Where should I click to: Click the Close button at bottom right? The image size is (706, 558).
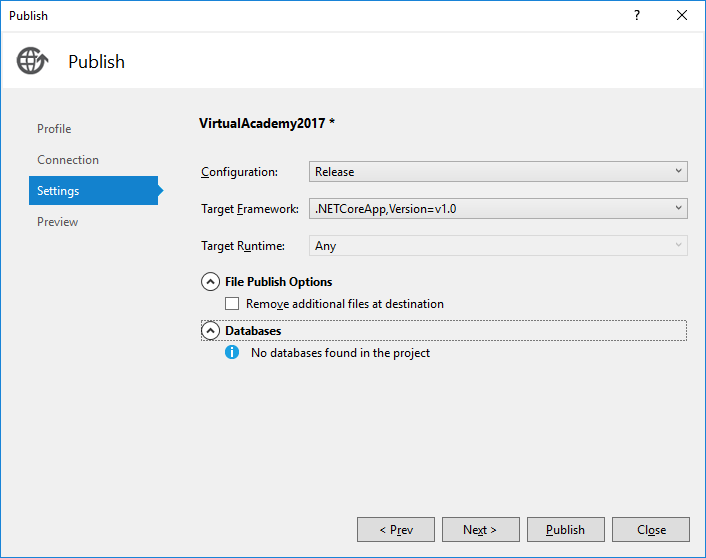(x=651, y=530)
